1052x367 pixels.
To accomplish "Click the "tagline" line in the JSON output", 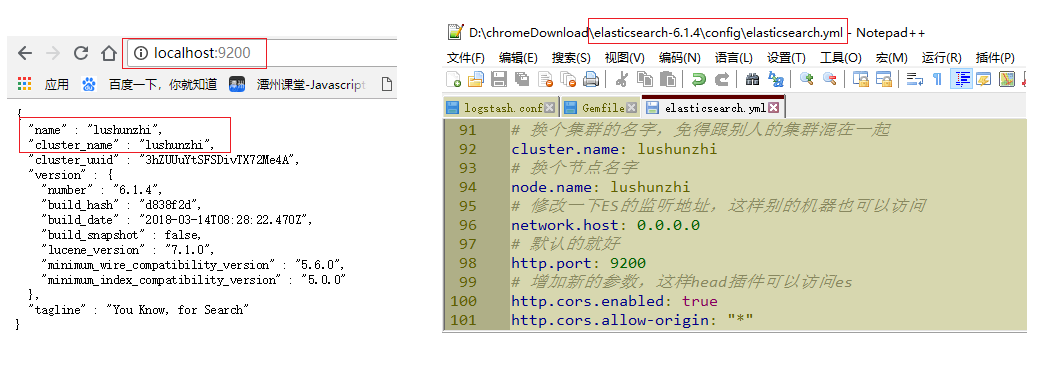I will click(x=138, y=309).
